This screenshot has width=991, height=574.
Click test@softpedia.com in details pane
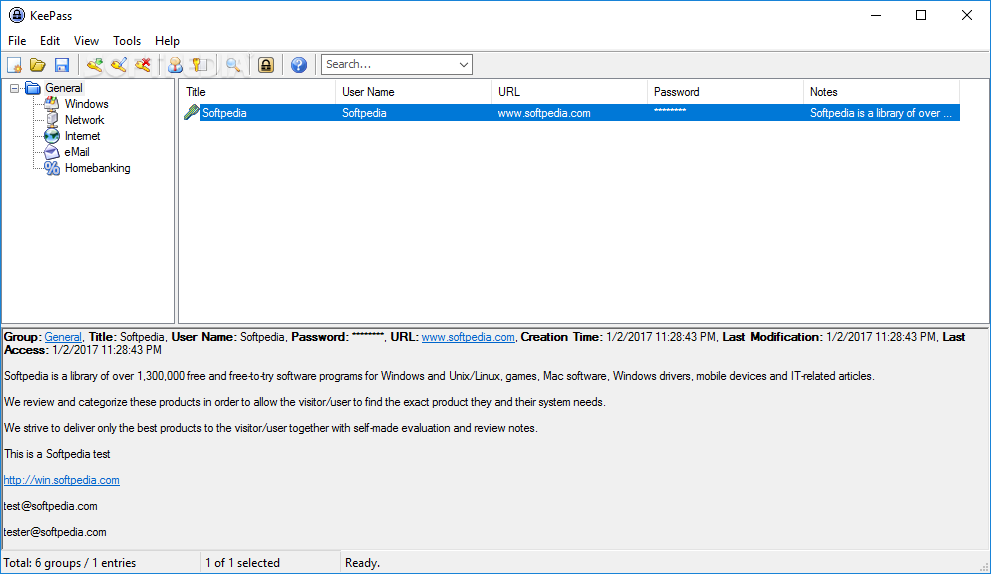(51, 506)
